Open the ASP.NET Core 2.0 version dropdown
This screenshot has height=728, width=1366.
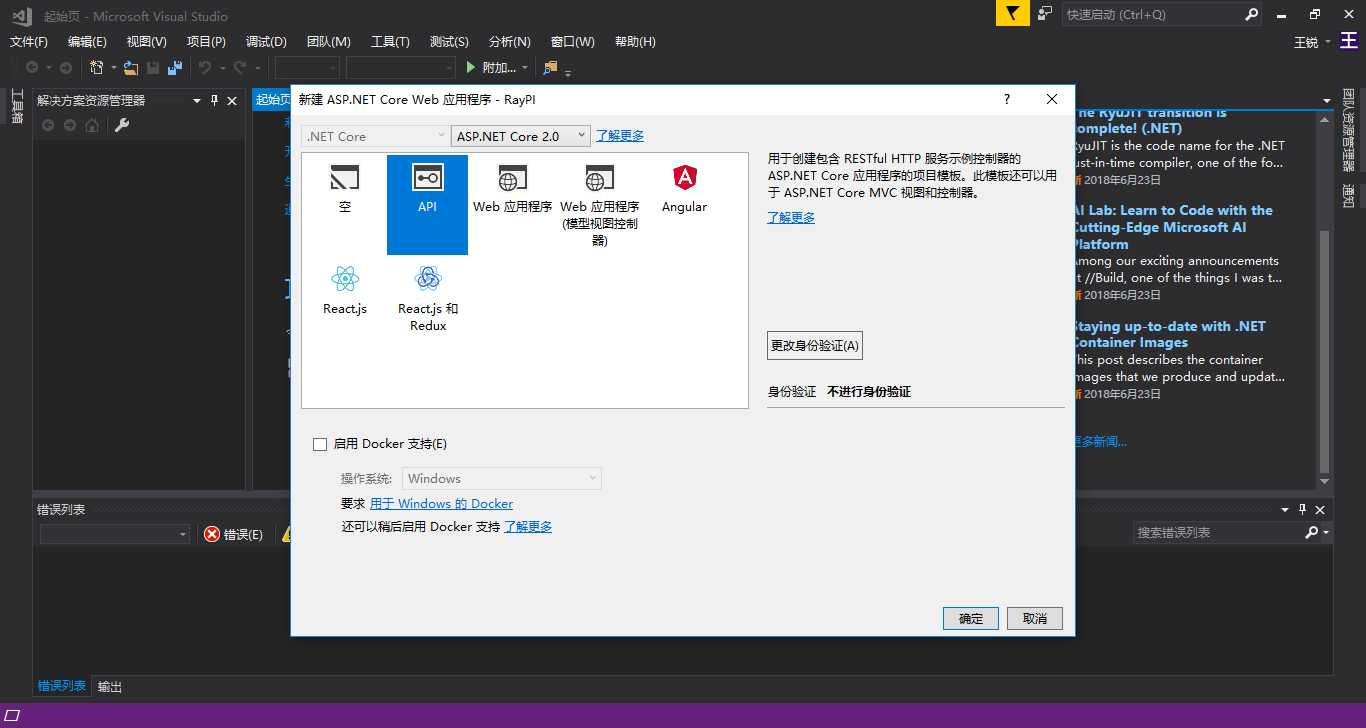(x=521, y=136)
